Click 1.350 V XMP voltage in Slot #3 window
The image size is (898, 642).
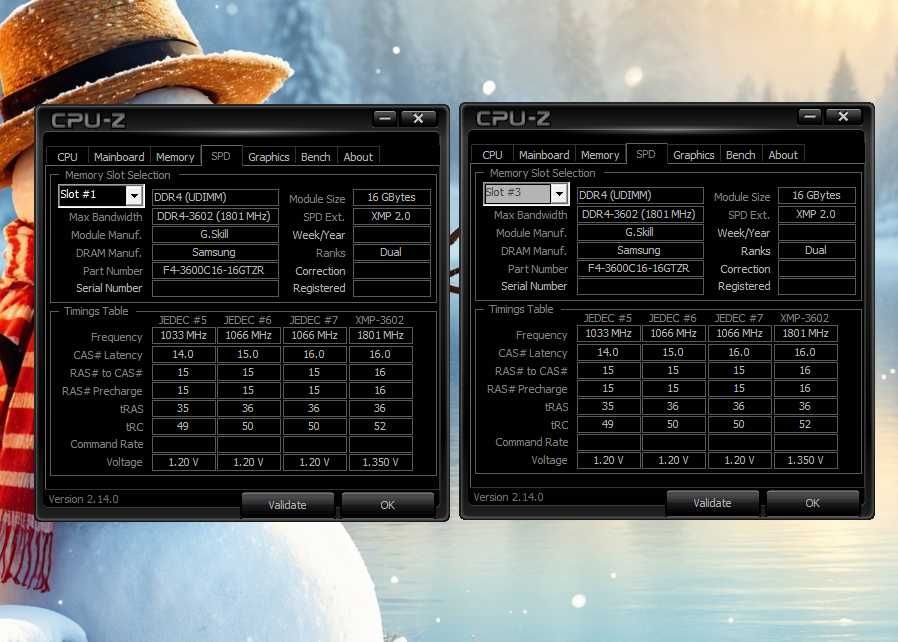click(805, 460)
